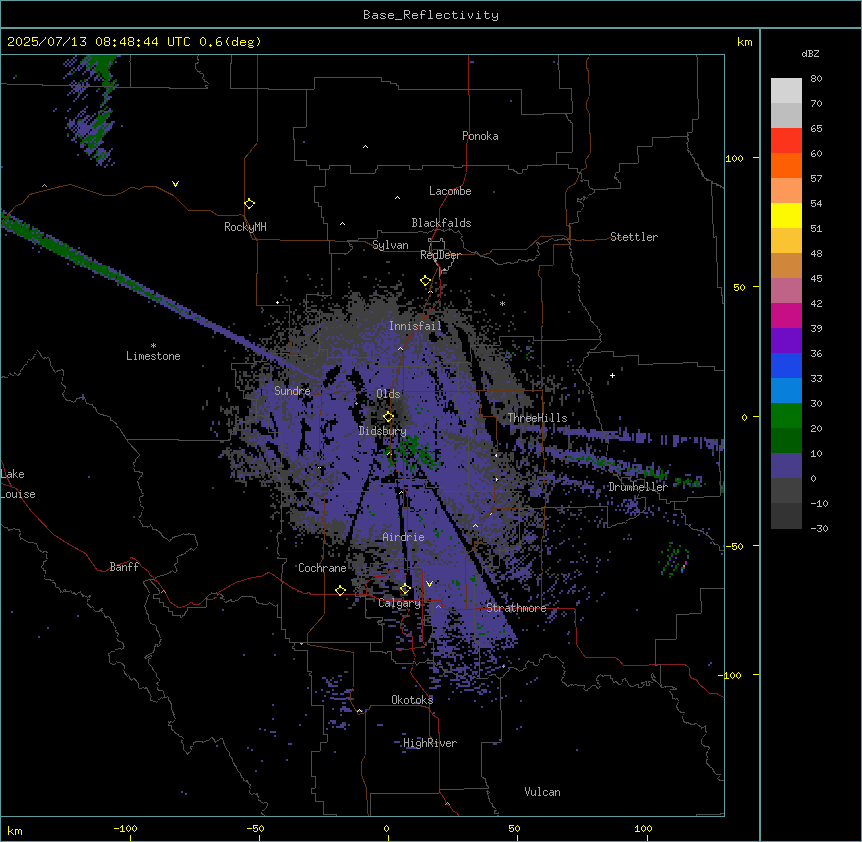
Task: Click the yellow radar site marker near Olds
Action: (x=388, y=417)
